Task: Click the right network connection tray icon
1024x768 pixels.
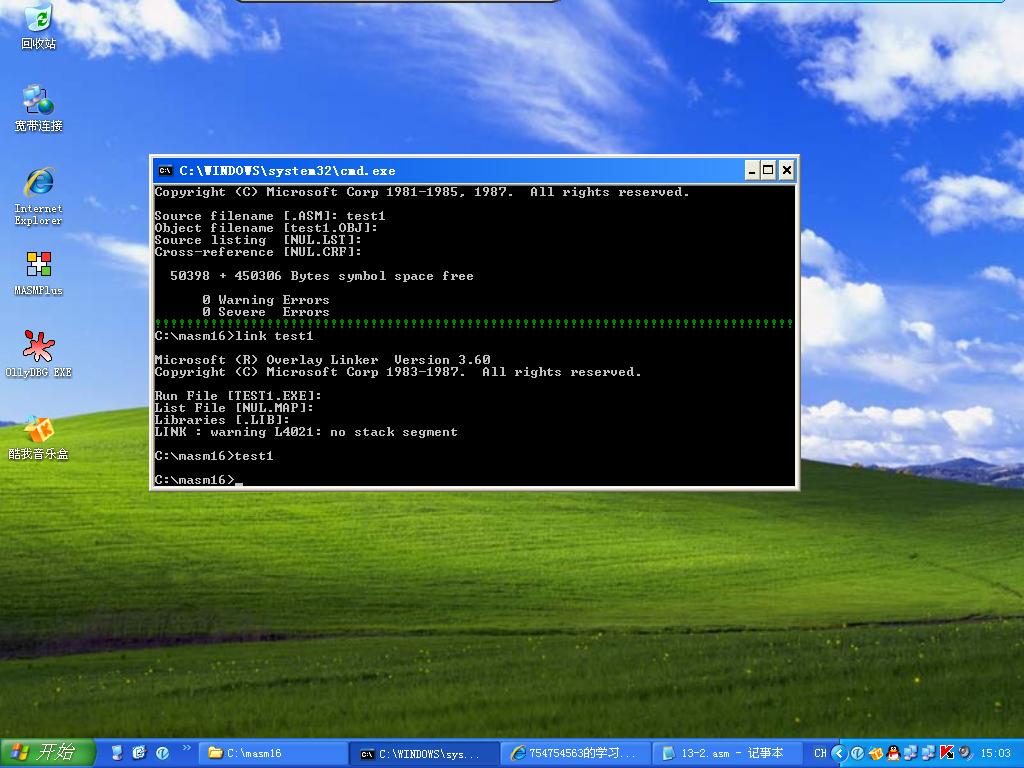Action: 928,753
